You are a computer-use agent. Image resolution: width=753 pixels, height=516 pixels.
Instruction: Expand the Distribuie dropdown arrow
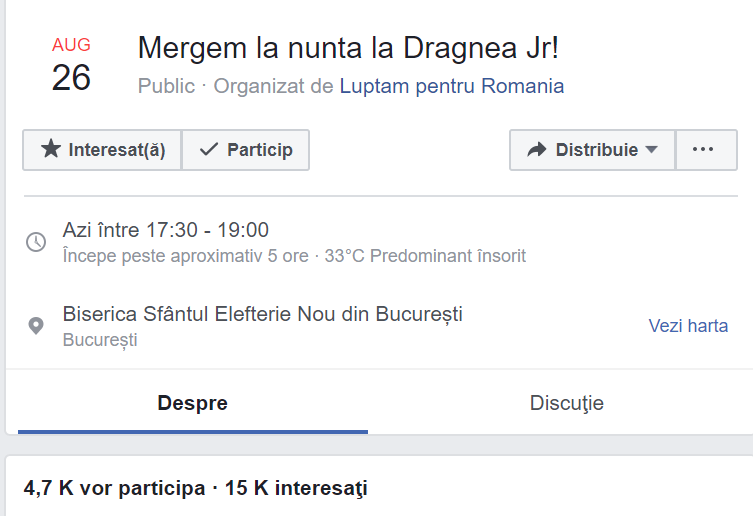pyautogui.click(x=652, y=150)
